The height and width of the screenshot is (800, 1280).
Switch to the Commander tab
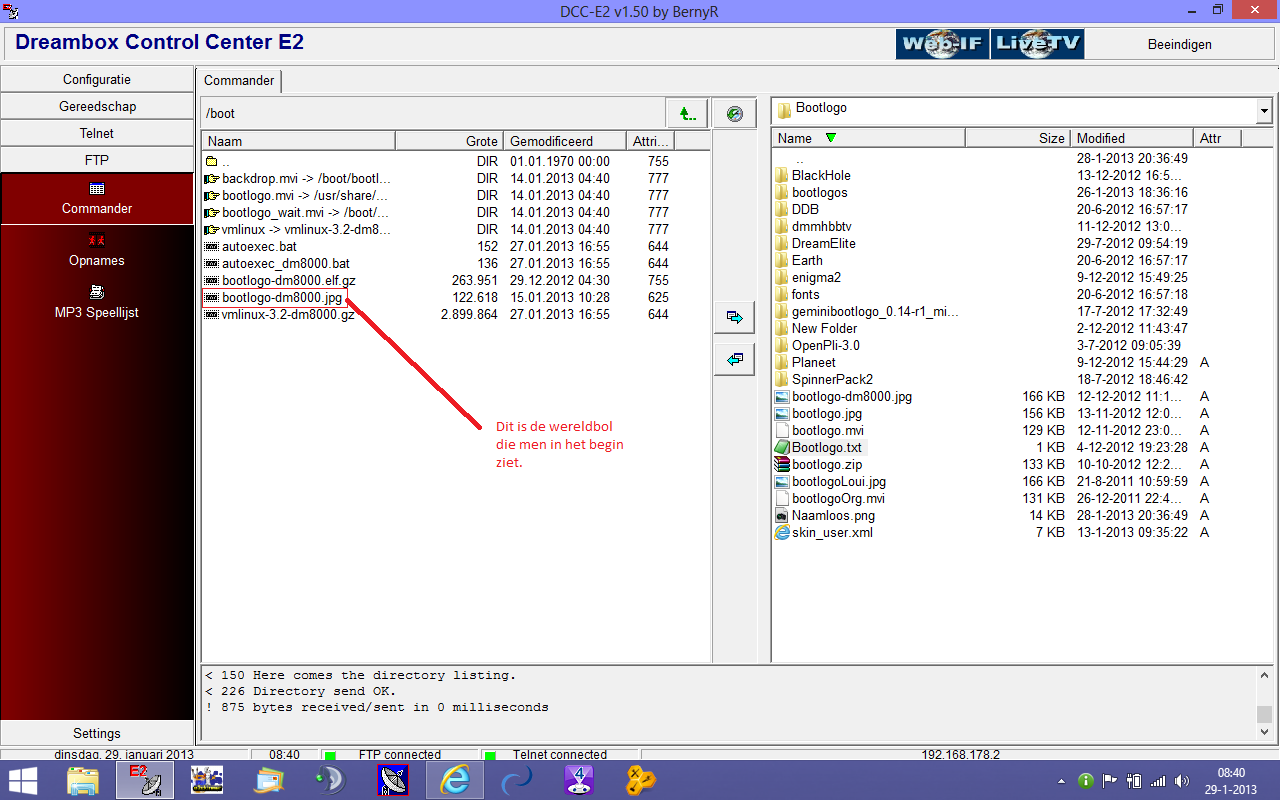click(x=239, y=81)
